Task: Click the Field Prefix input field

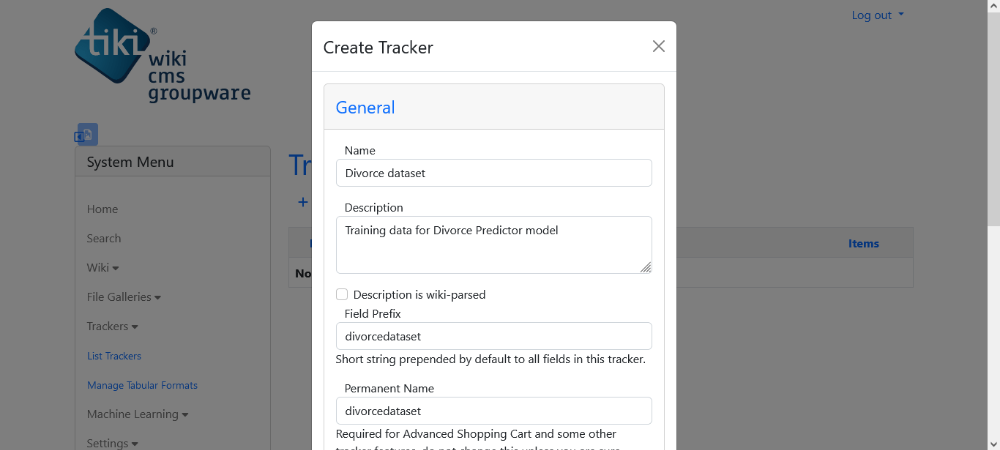Action: [494, 336]
